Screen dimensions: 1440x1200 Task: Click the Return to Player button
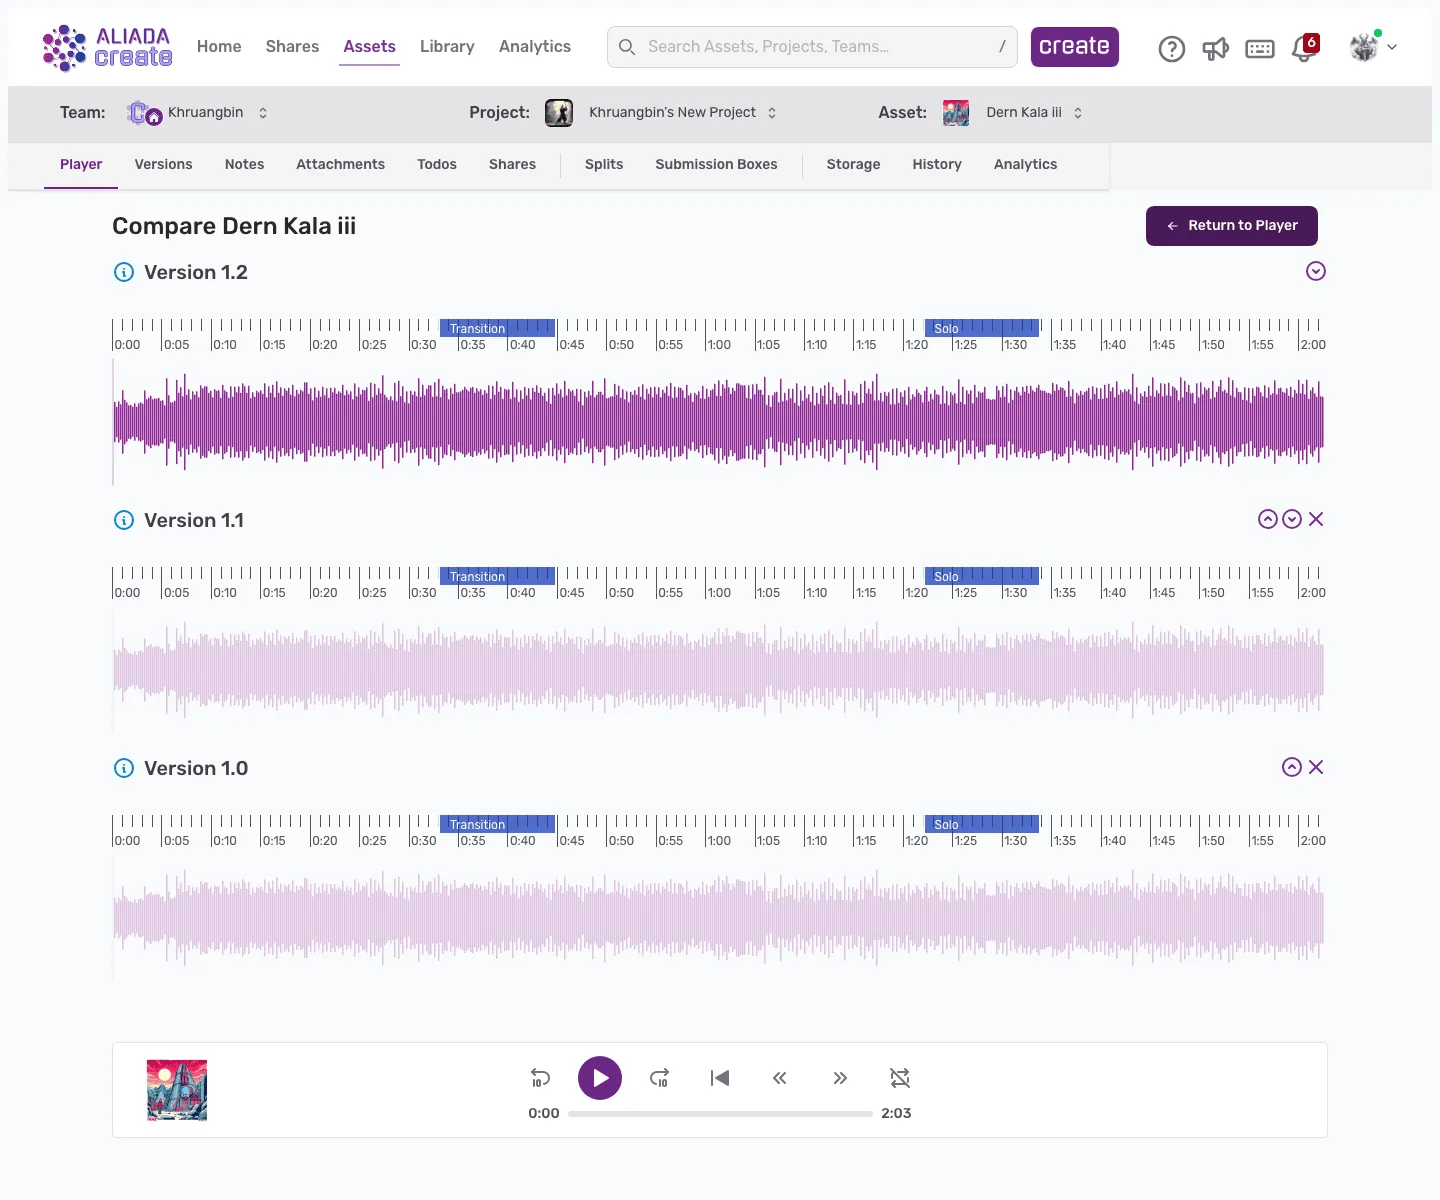[x=1231, y=226]
